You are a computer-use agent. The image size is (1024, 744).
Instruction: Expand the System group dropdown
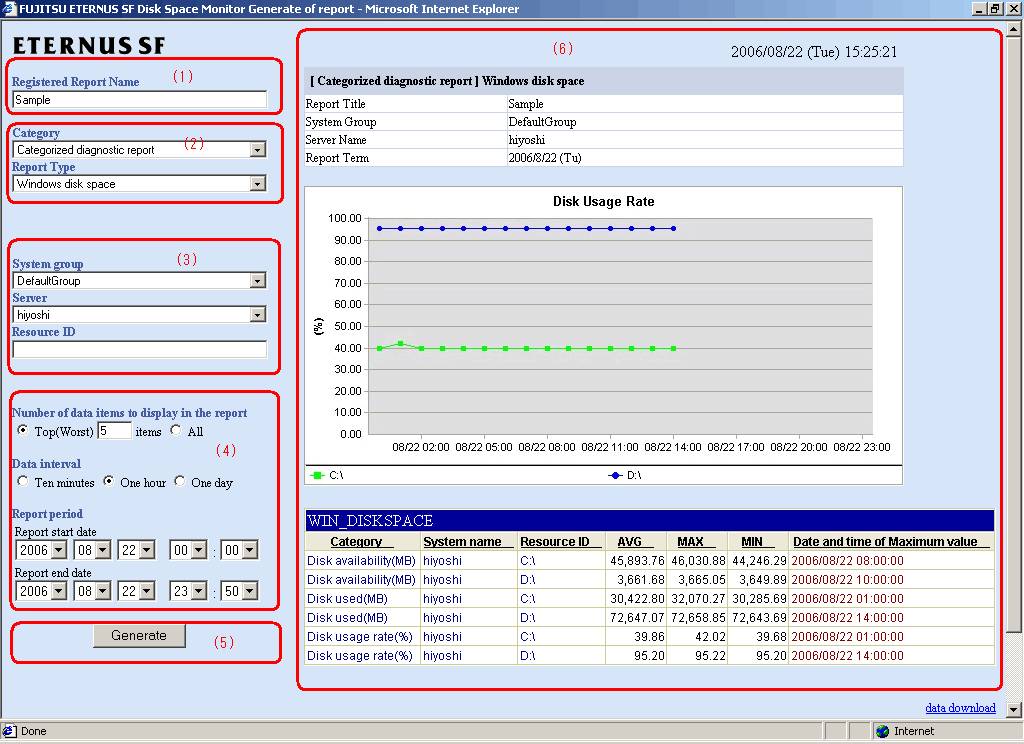(258, 281)
